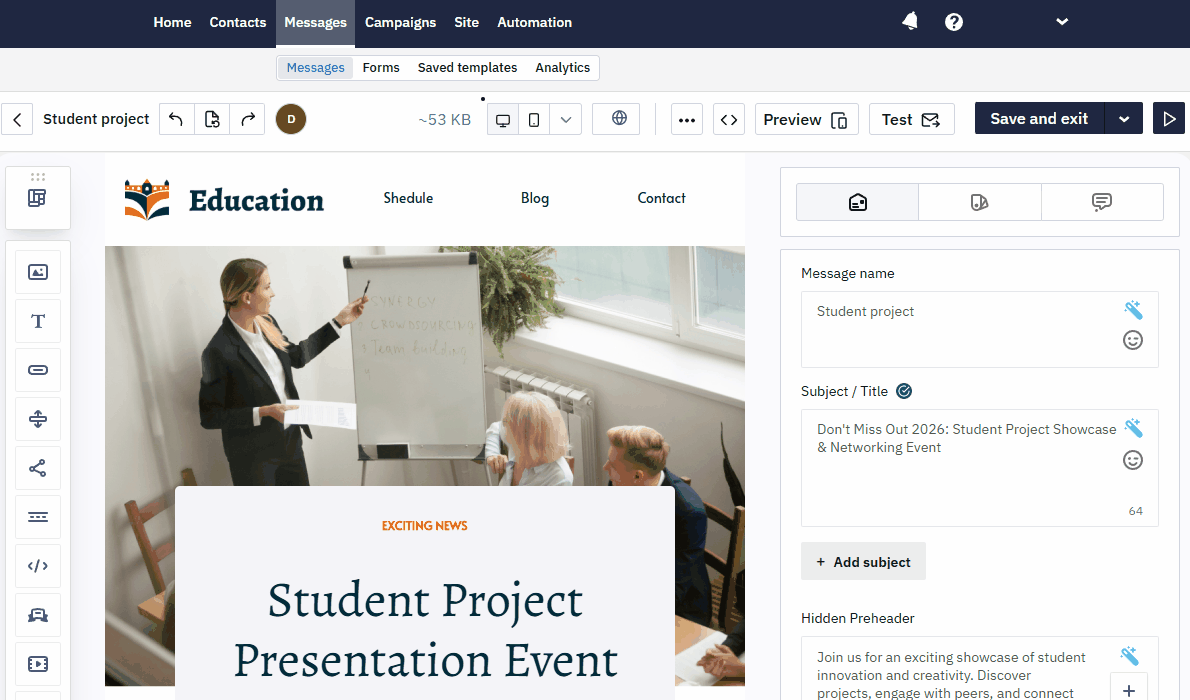Open the appearance styles tab icon

point(980,202)
